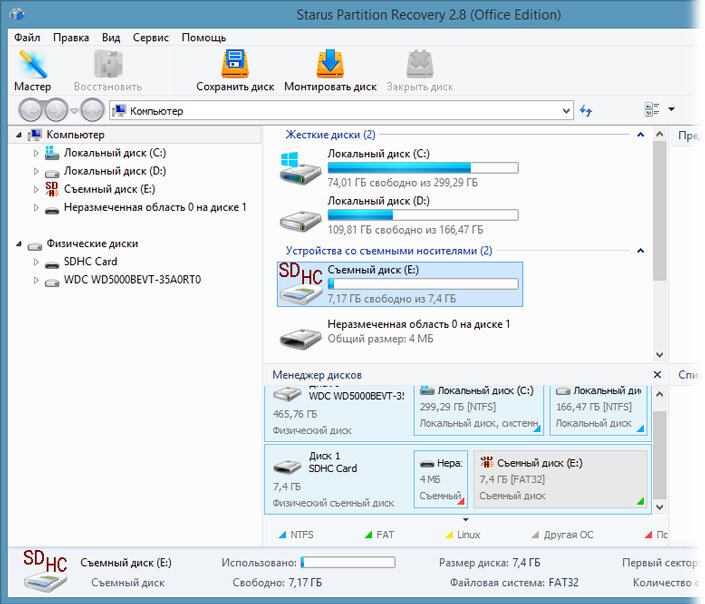
Task: Select Съемный диск (E:) FAT32 partition block
Action: pyautogui.click(x=560, y=479)
